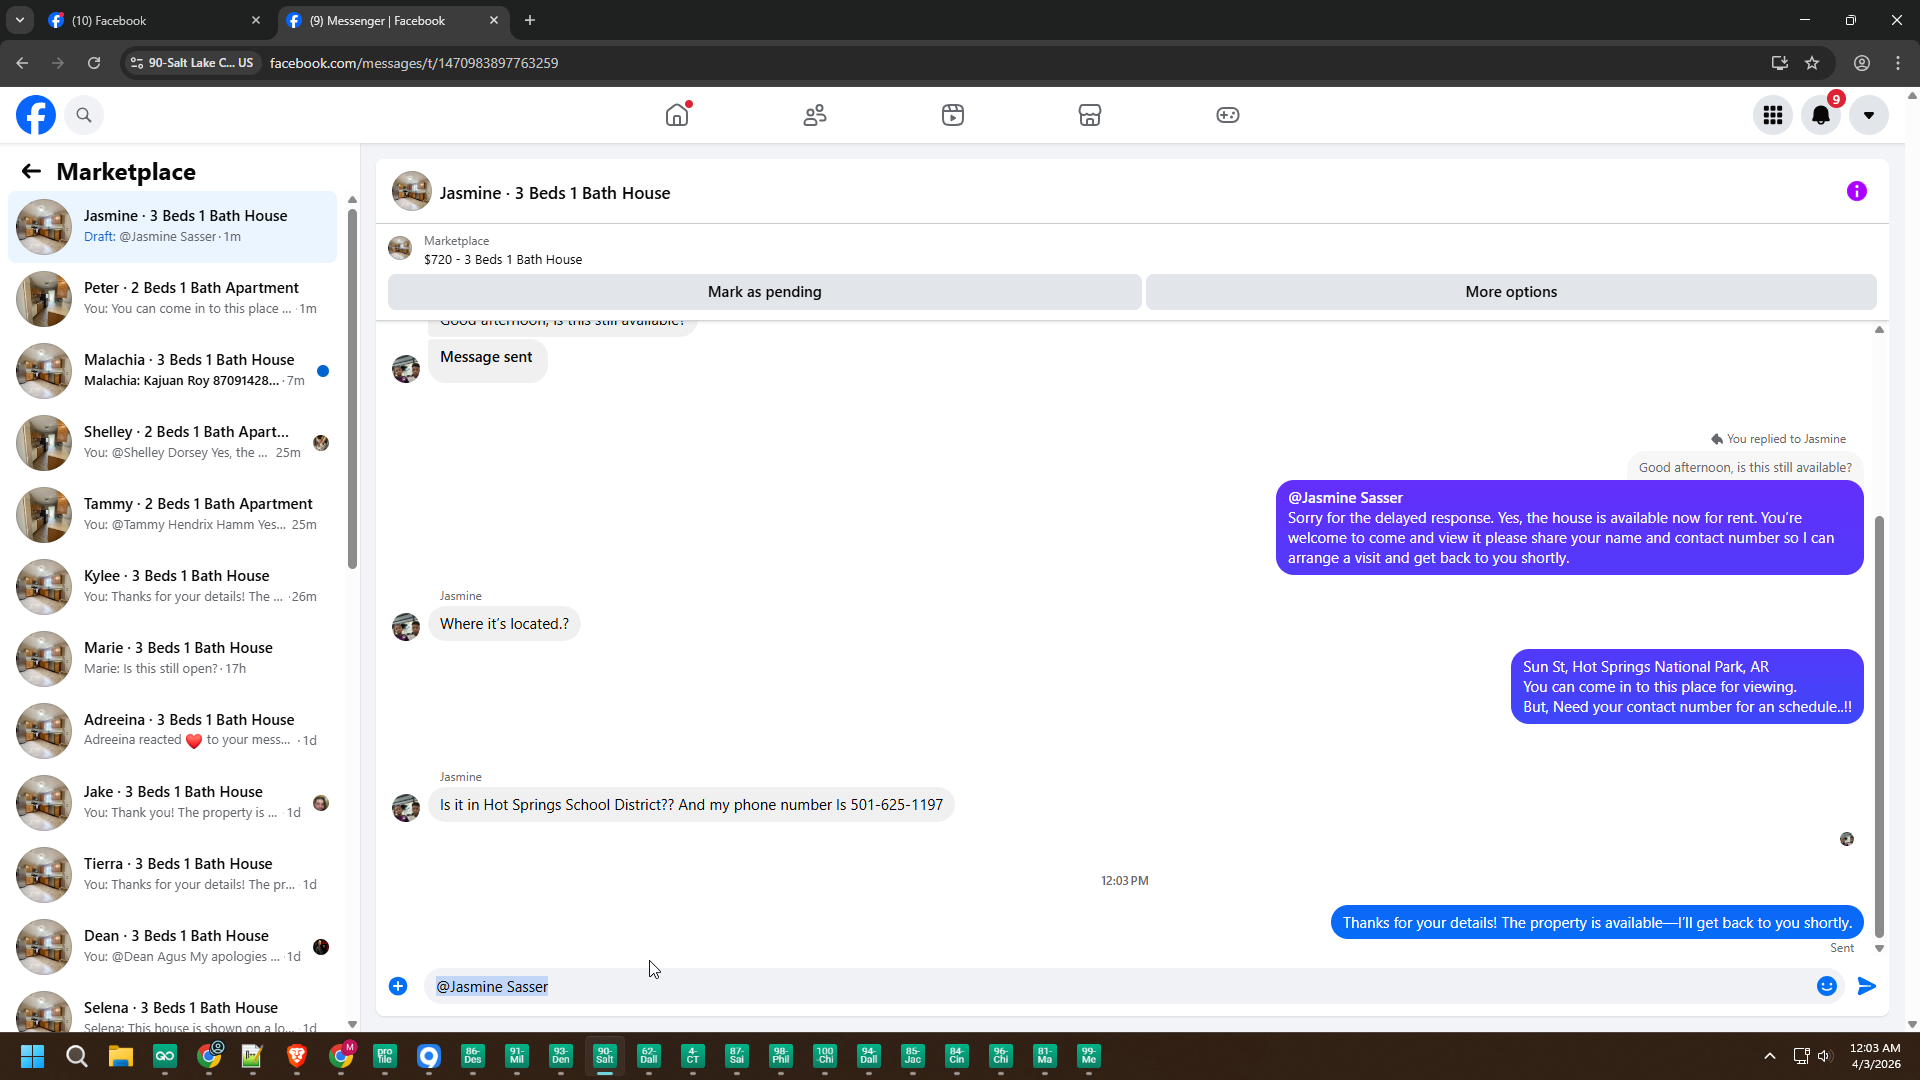Open Tammy 2 Beds 1 Bath Apartment chat
Viewport: 1920px width, 1080px height.
[x=172, y=515]
